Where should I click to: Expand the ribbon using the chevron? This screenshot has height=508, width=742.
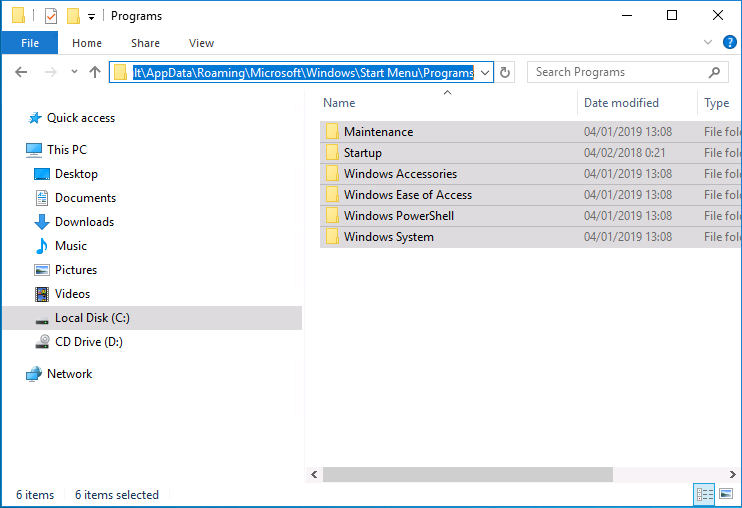(708, 43)
